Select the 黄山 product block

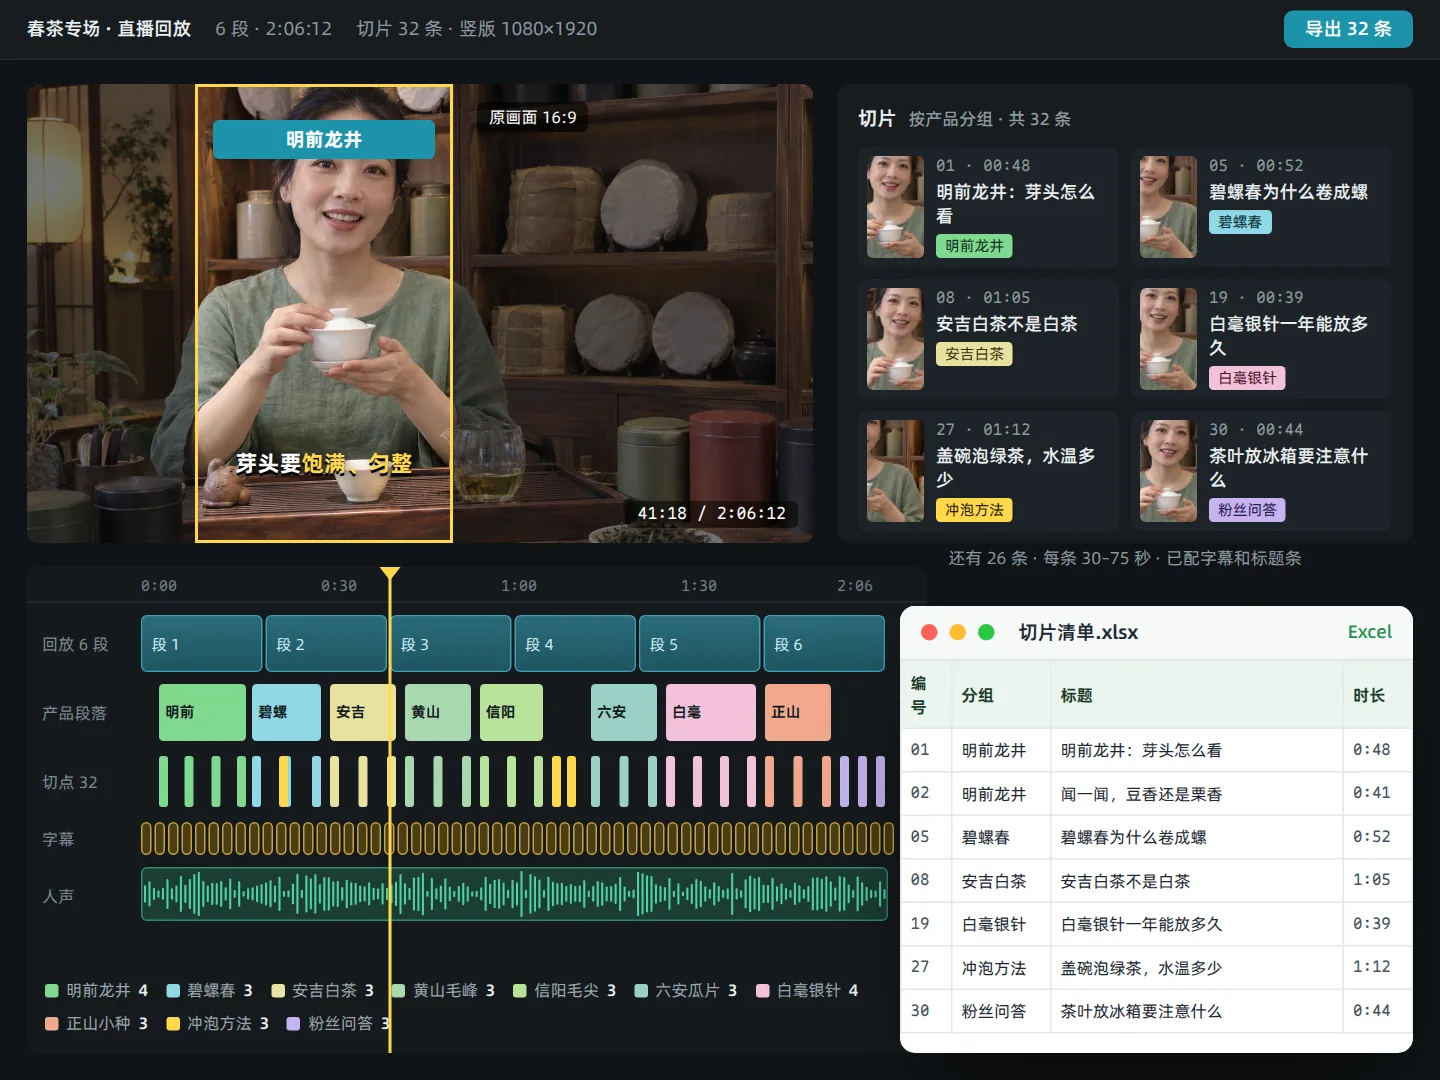(x=438, y=712)
